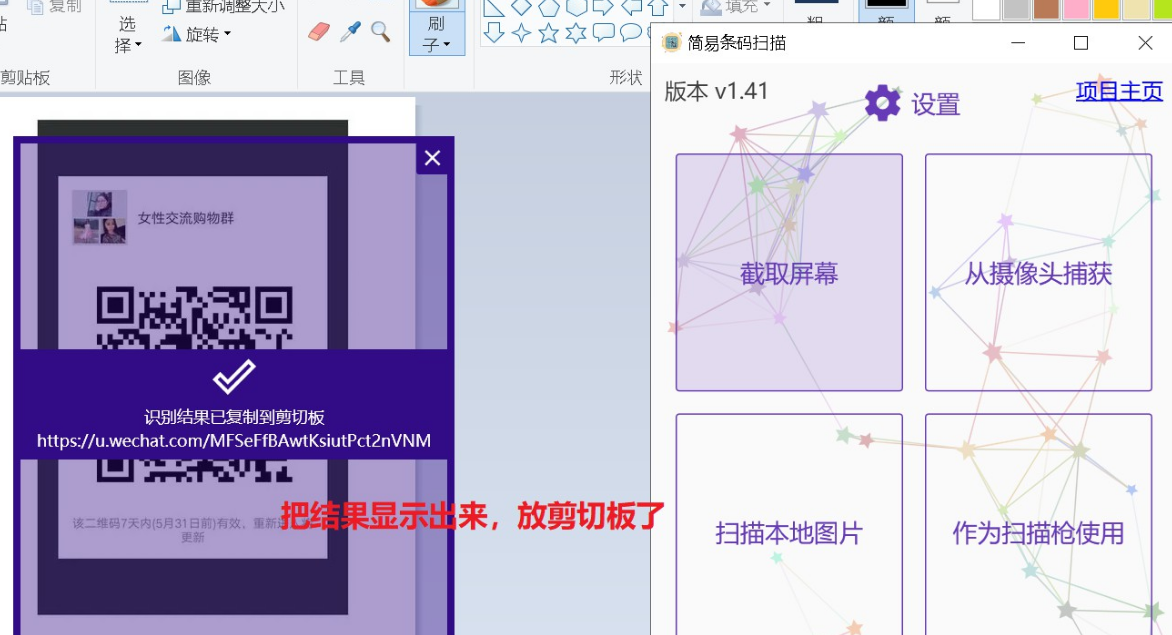The height and width of the screenshot is (635, 1172).
Task: Click the 扫描本地图片 scan local image button
Action: pos(788,533)
